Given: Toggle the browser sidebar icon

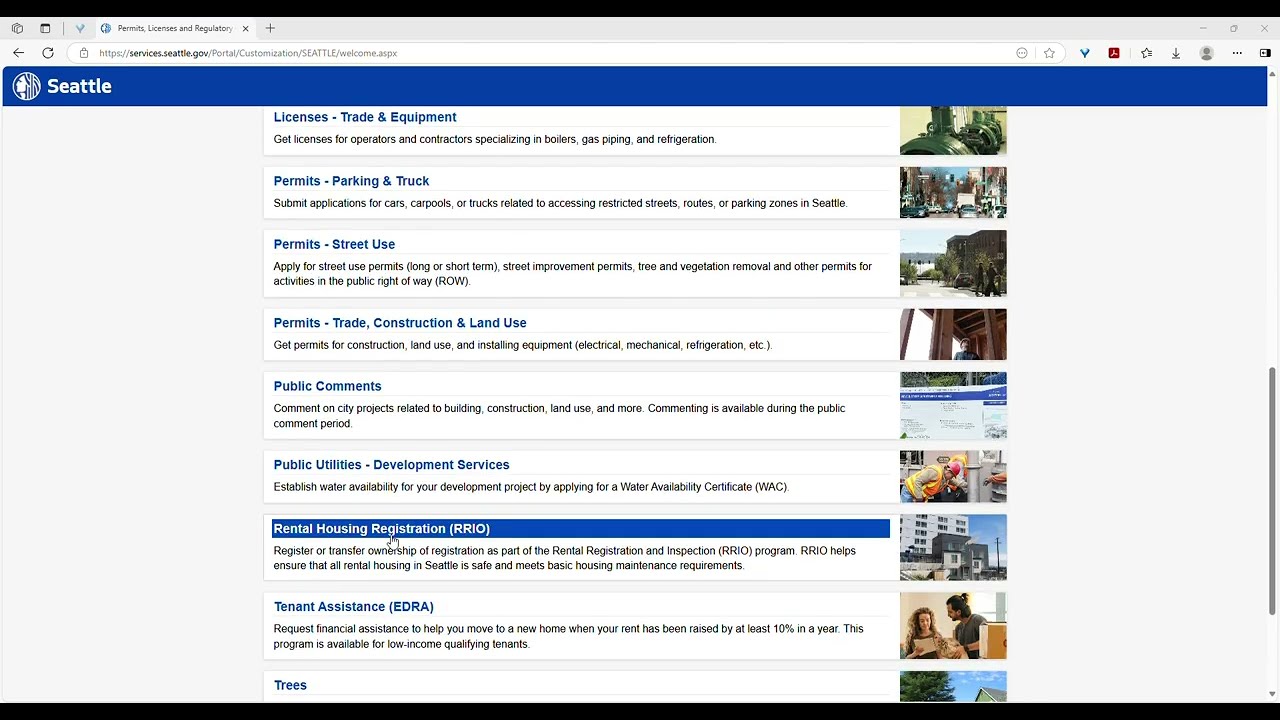Looking at the screenshot, I should pyautogui.click(x=1265, y=53).
